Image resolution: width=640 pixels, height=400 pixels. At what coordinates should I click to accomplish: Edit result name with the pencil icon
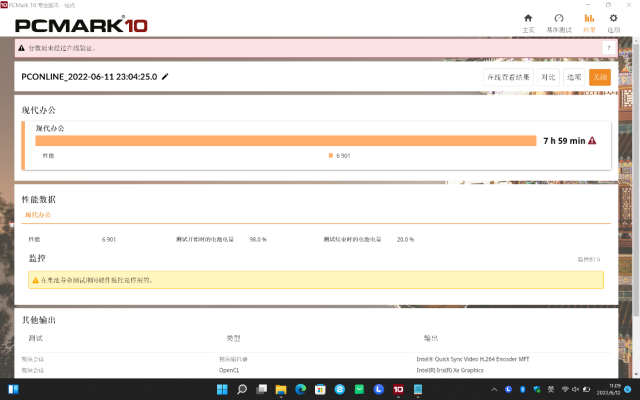165,77
